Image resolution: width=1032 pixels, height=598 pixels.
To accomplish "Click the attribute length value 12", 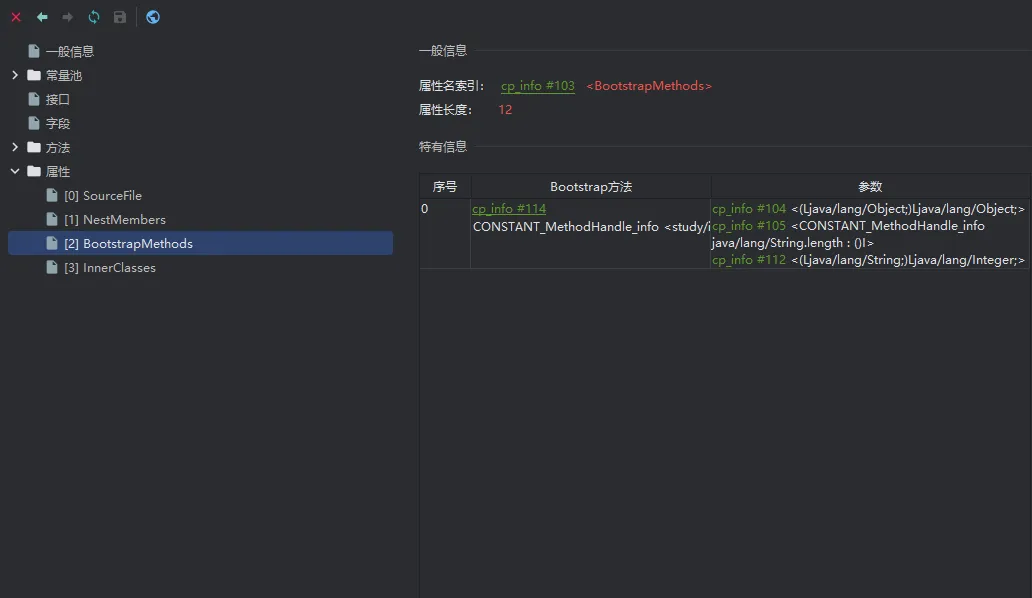I will pos(505,110).
